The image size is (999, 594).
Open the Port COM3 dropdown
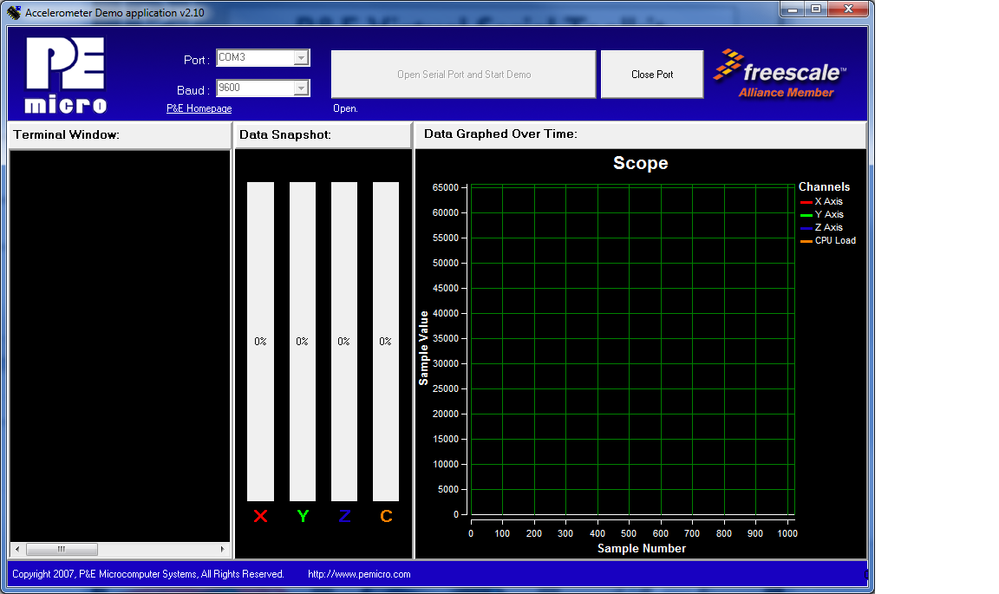[x=301, y=57]
